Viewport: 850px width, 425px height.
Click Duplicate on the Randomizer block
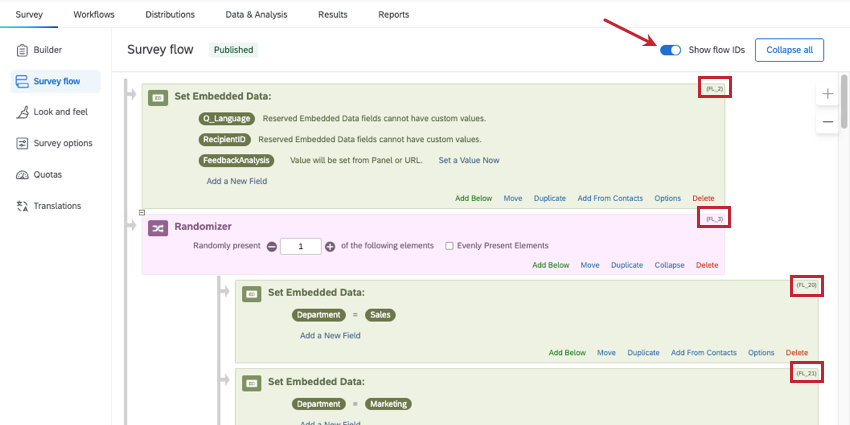pos(627,265)
